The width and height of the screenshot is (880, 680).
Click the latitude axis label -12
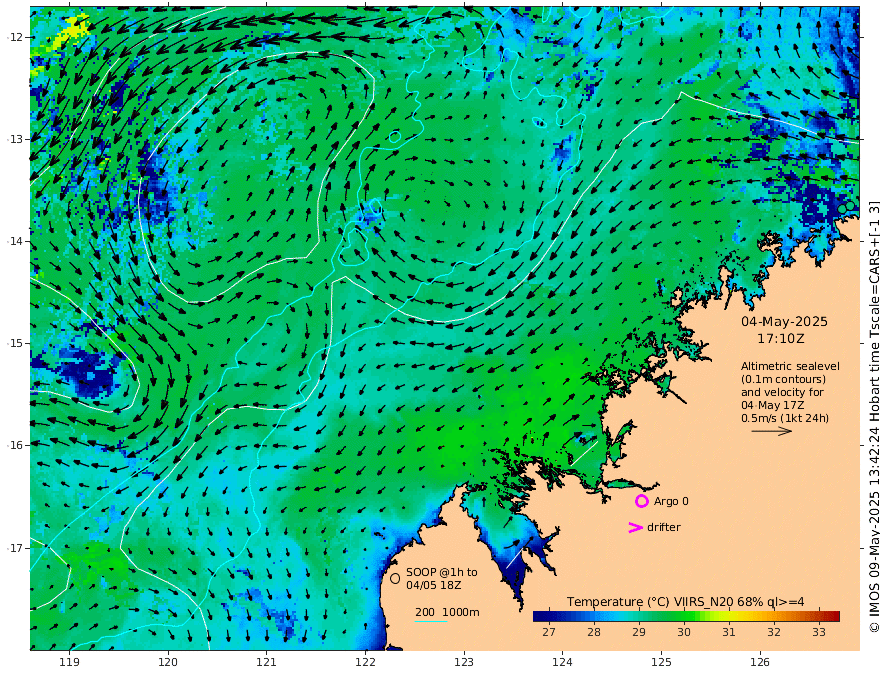tap(15, 37)
